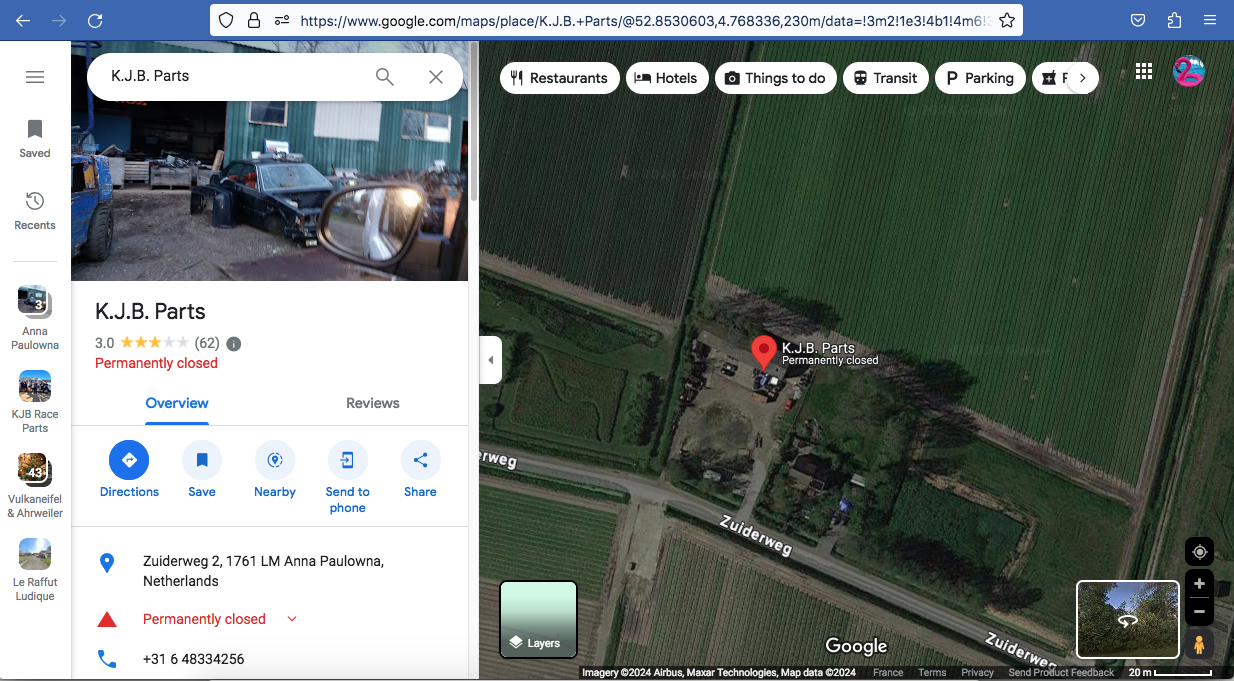Switch to the Reviews tab
The width and height of the screenshot is (1234, 681).
(372, 403)
